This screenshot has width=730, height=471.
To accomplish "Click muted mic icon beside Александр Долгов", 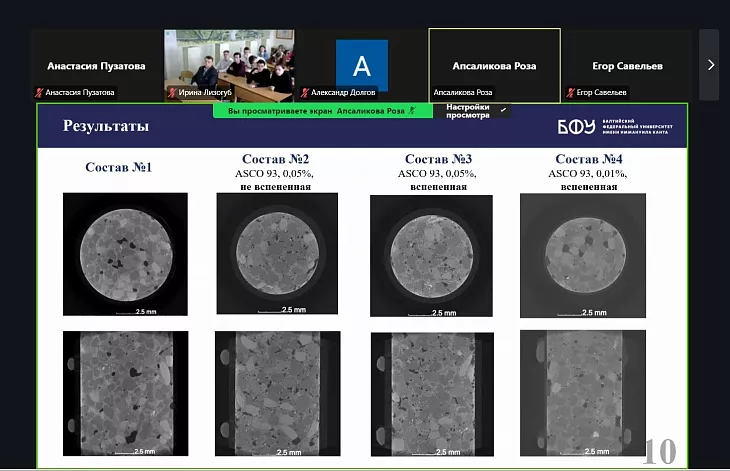I will 304,92.
